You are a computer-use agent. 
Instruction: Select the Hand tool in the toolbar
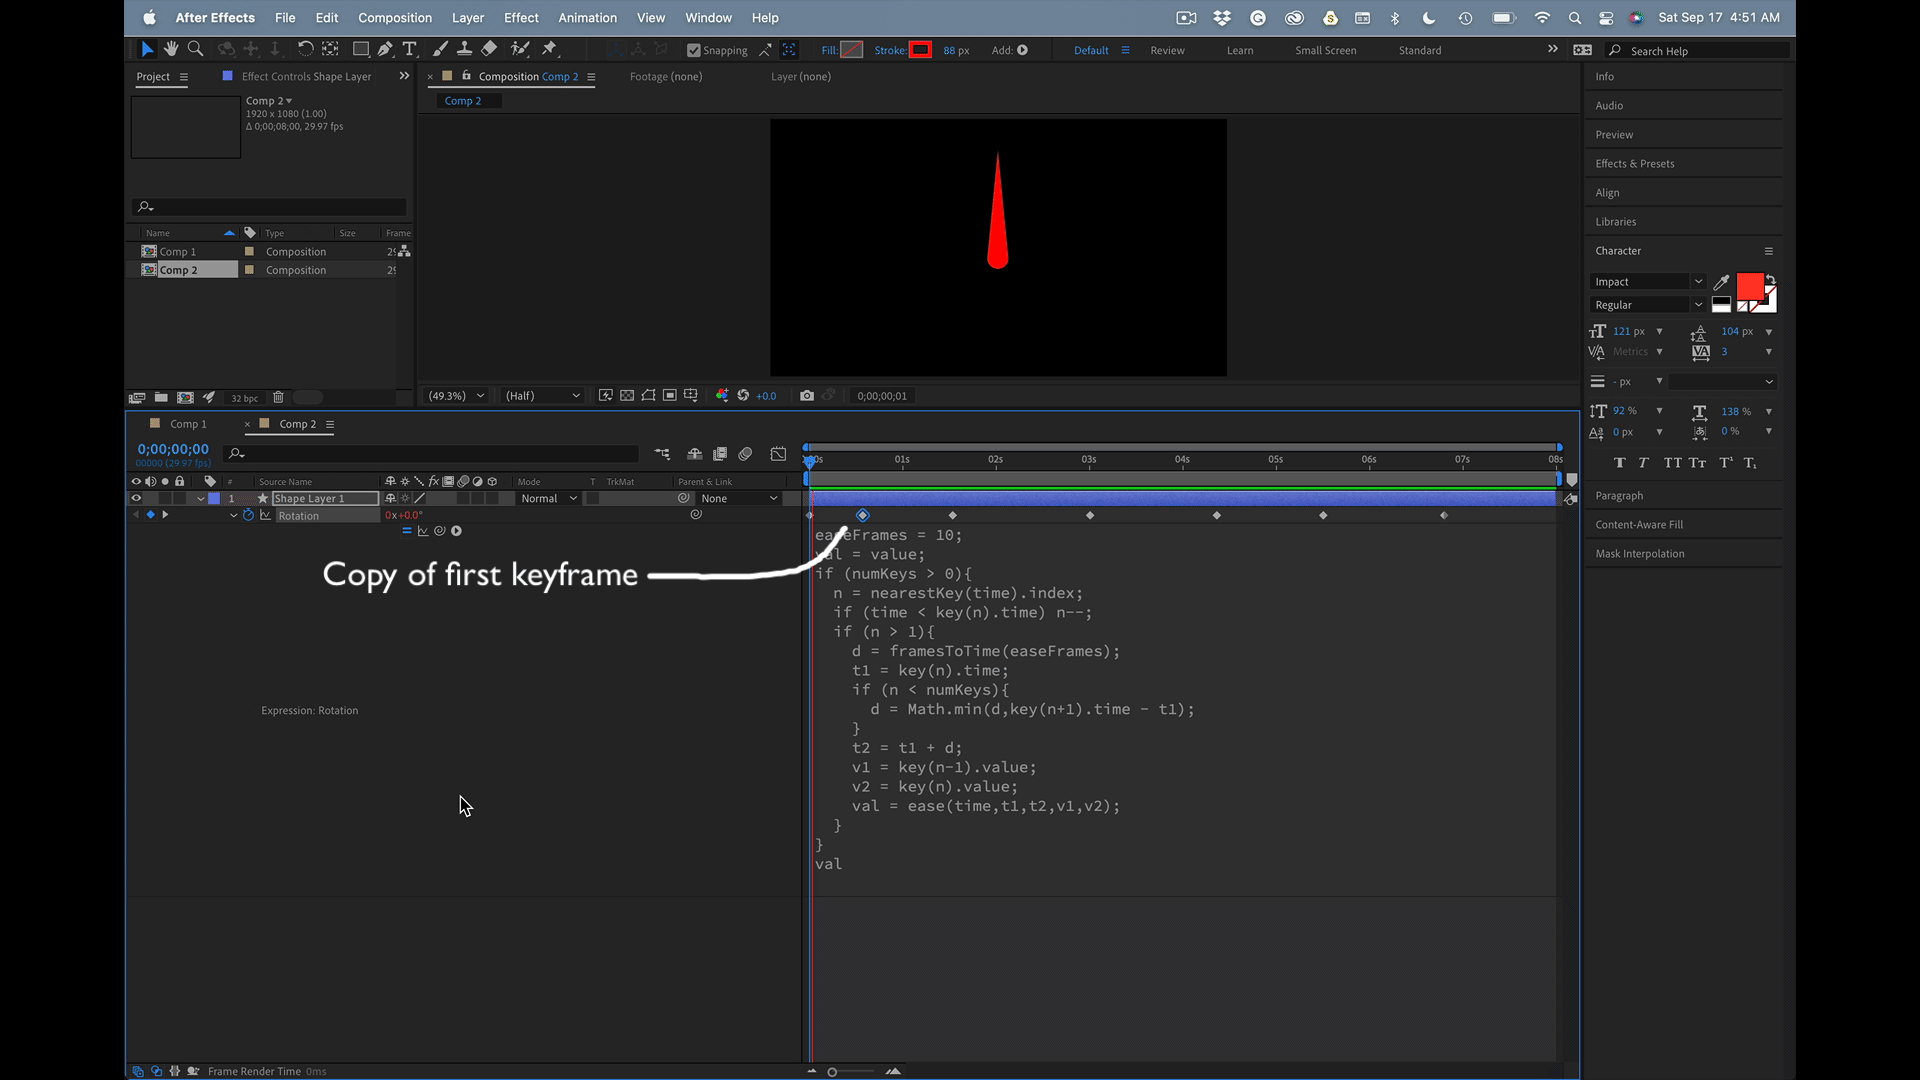click(171, 48)
